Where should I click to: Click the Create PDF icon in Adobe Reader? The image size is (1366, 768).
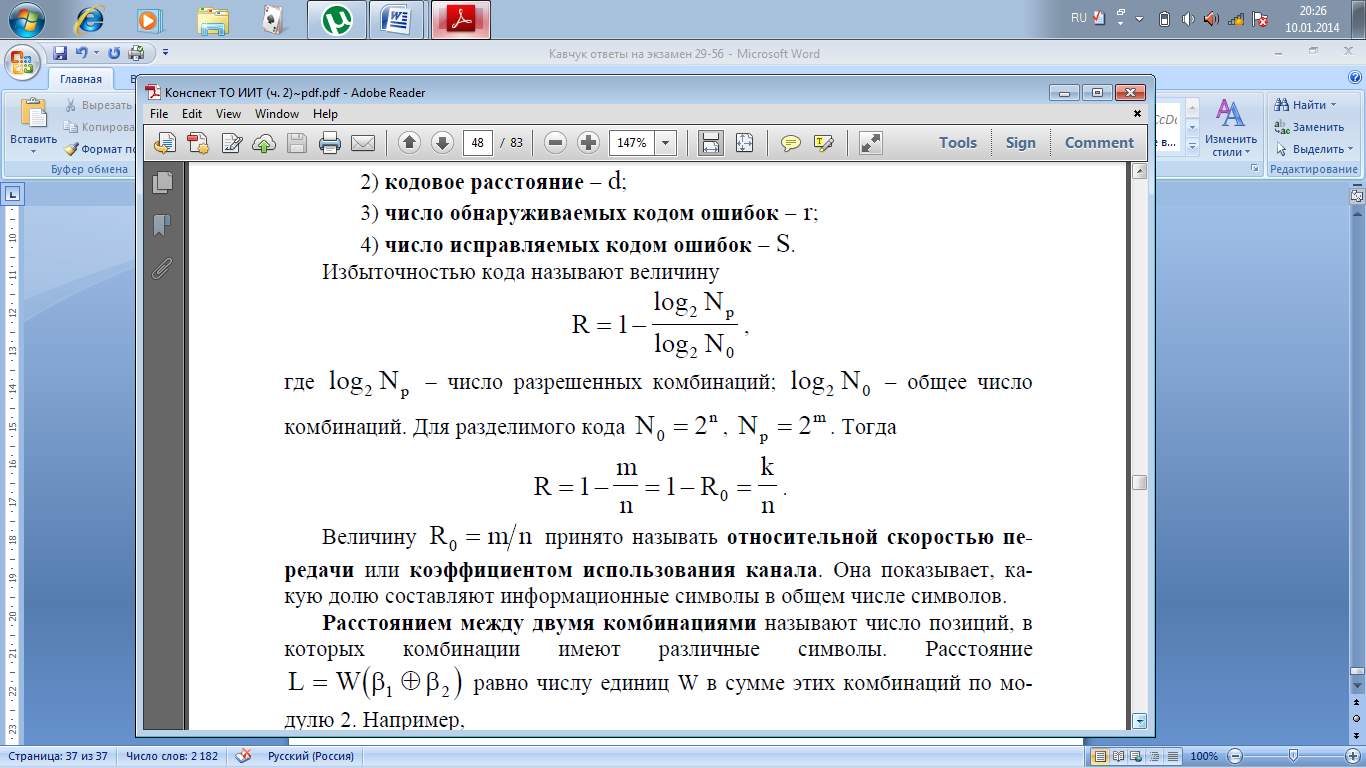(x=198, y=143)
